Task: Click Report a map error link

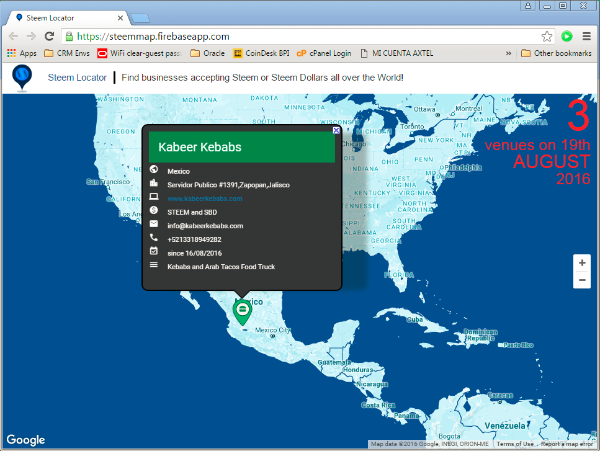Action: 567,444
